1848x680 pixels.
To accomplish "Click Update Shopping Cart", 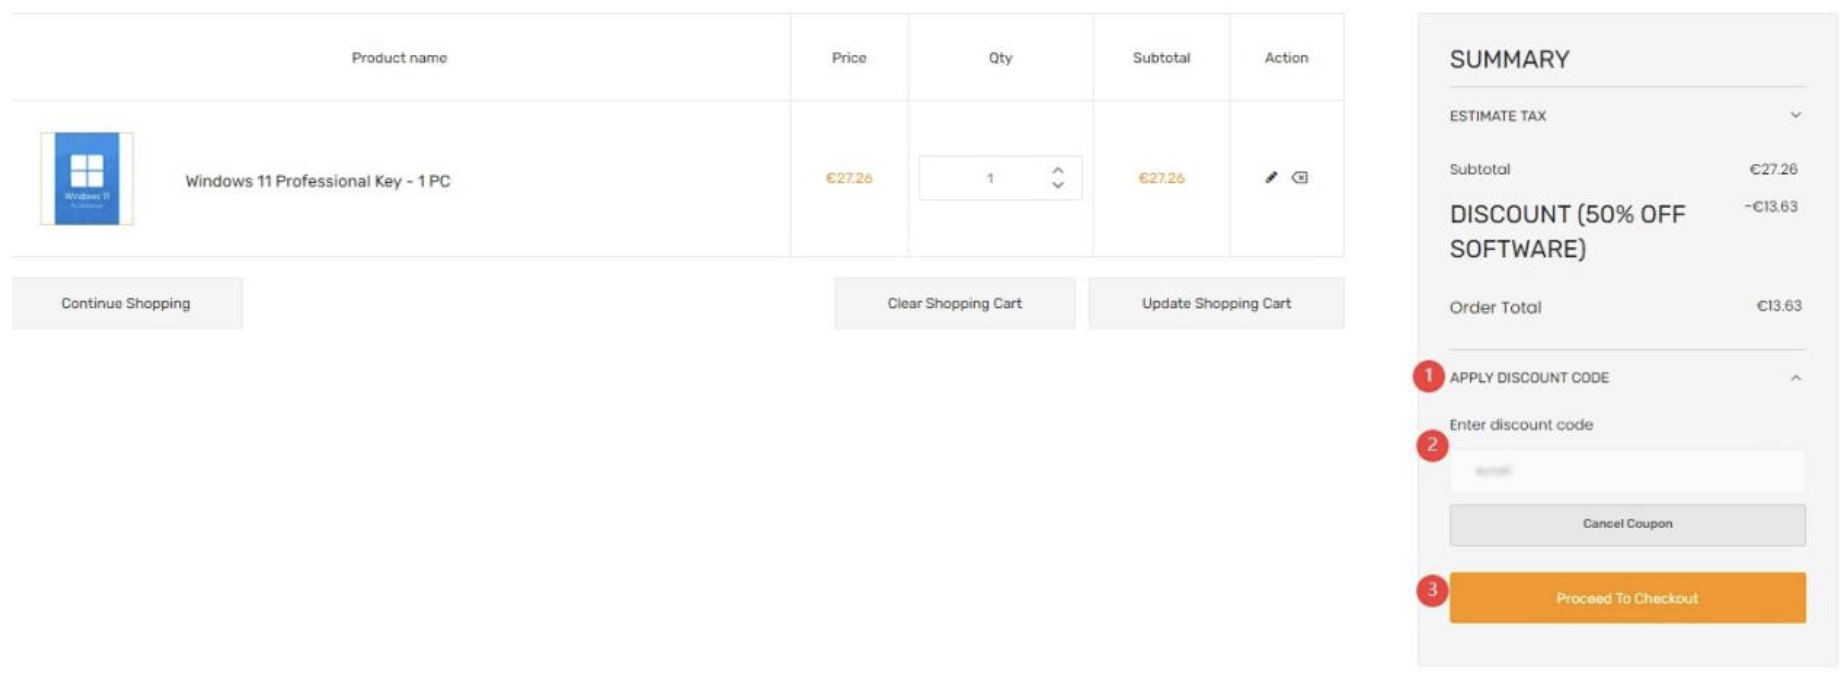I will point(1216,303).
